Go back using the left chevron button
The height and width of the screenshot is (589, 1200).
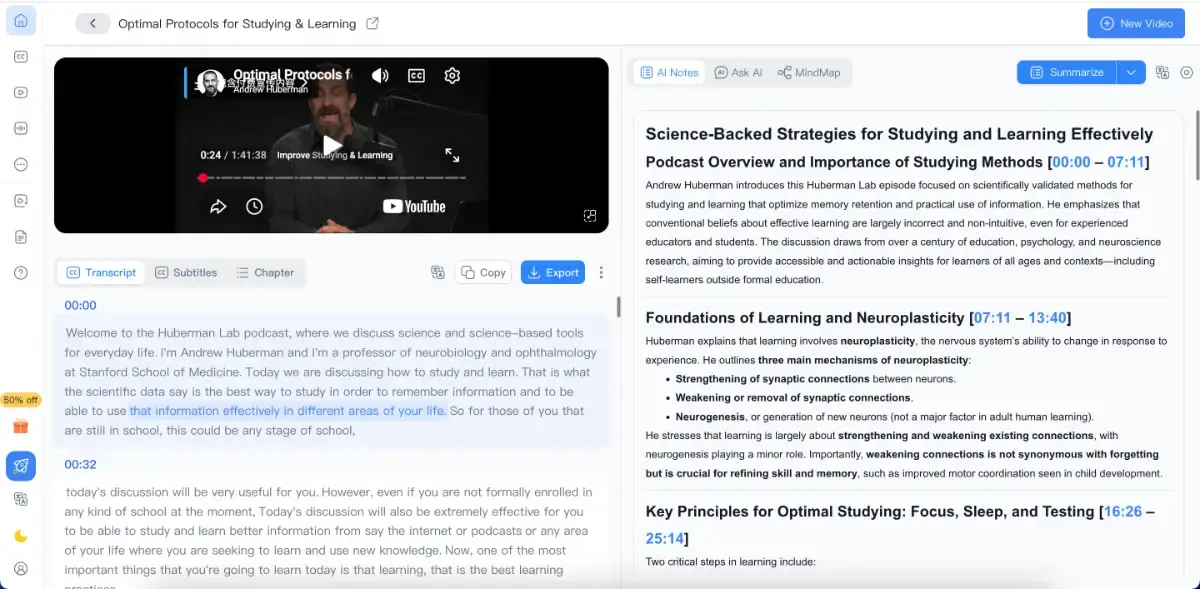point(93,23)
